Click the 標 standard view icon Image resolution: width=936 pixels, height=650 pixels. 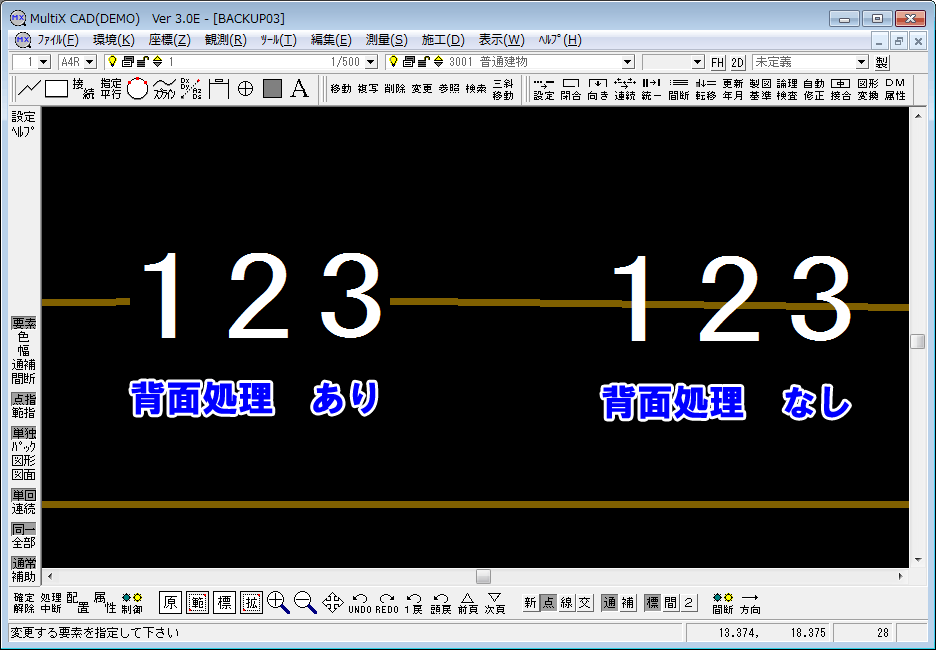coord(224,603)
